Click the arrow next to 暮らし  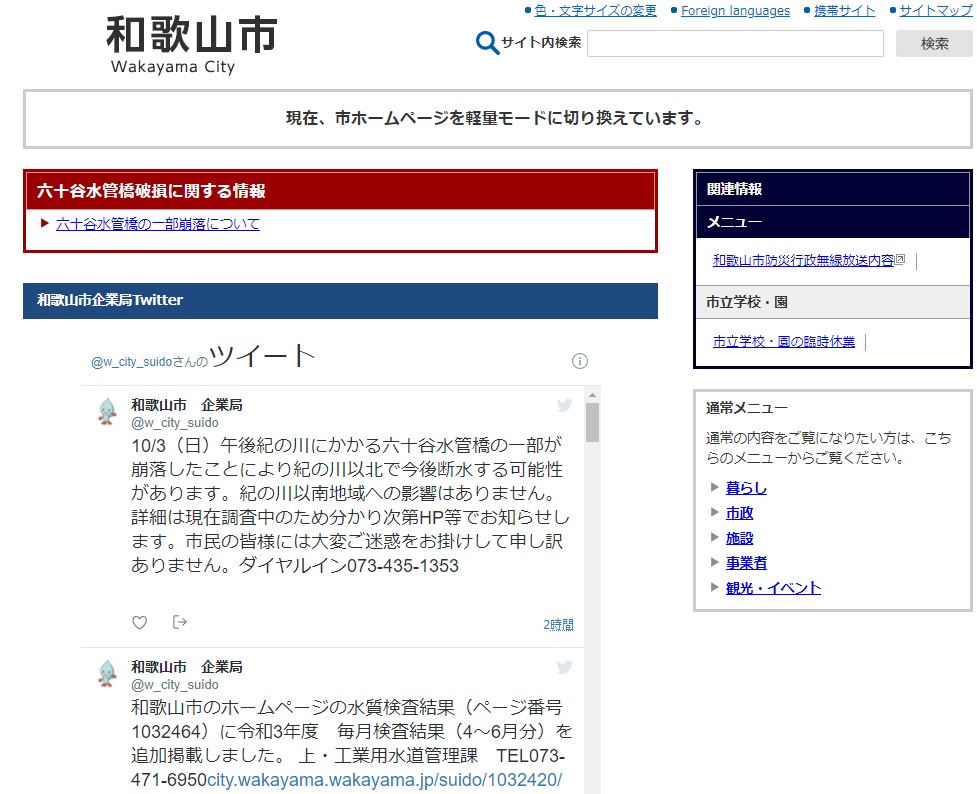pyautogui.click(x=715, y=487)
